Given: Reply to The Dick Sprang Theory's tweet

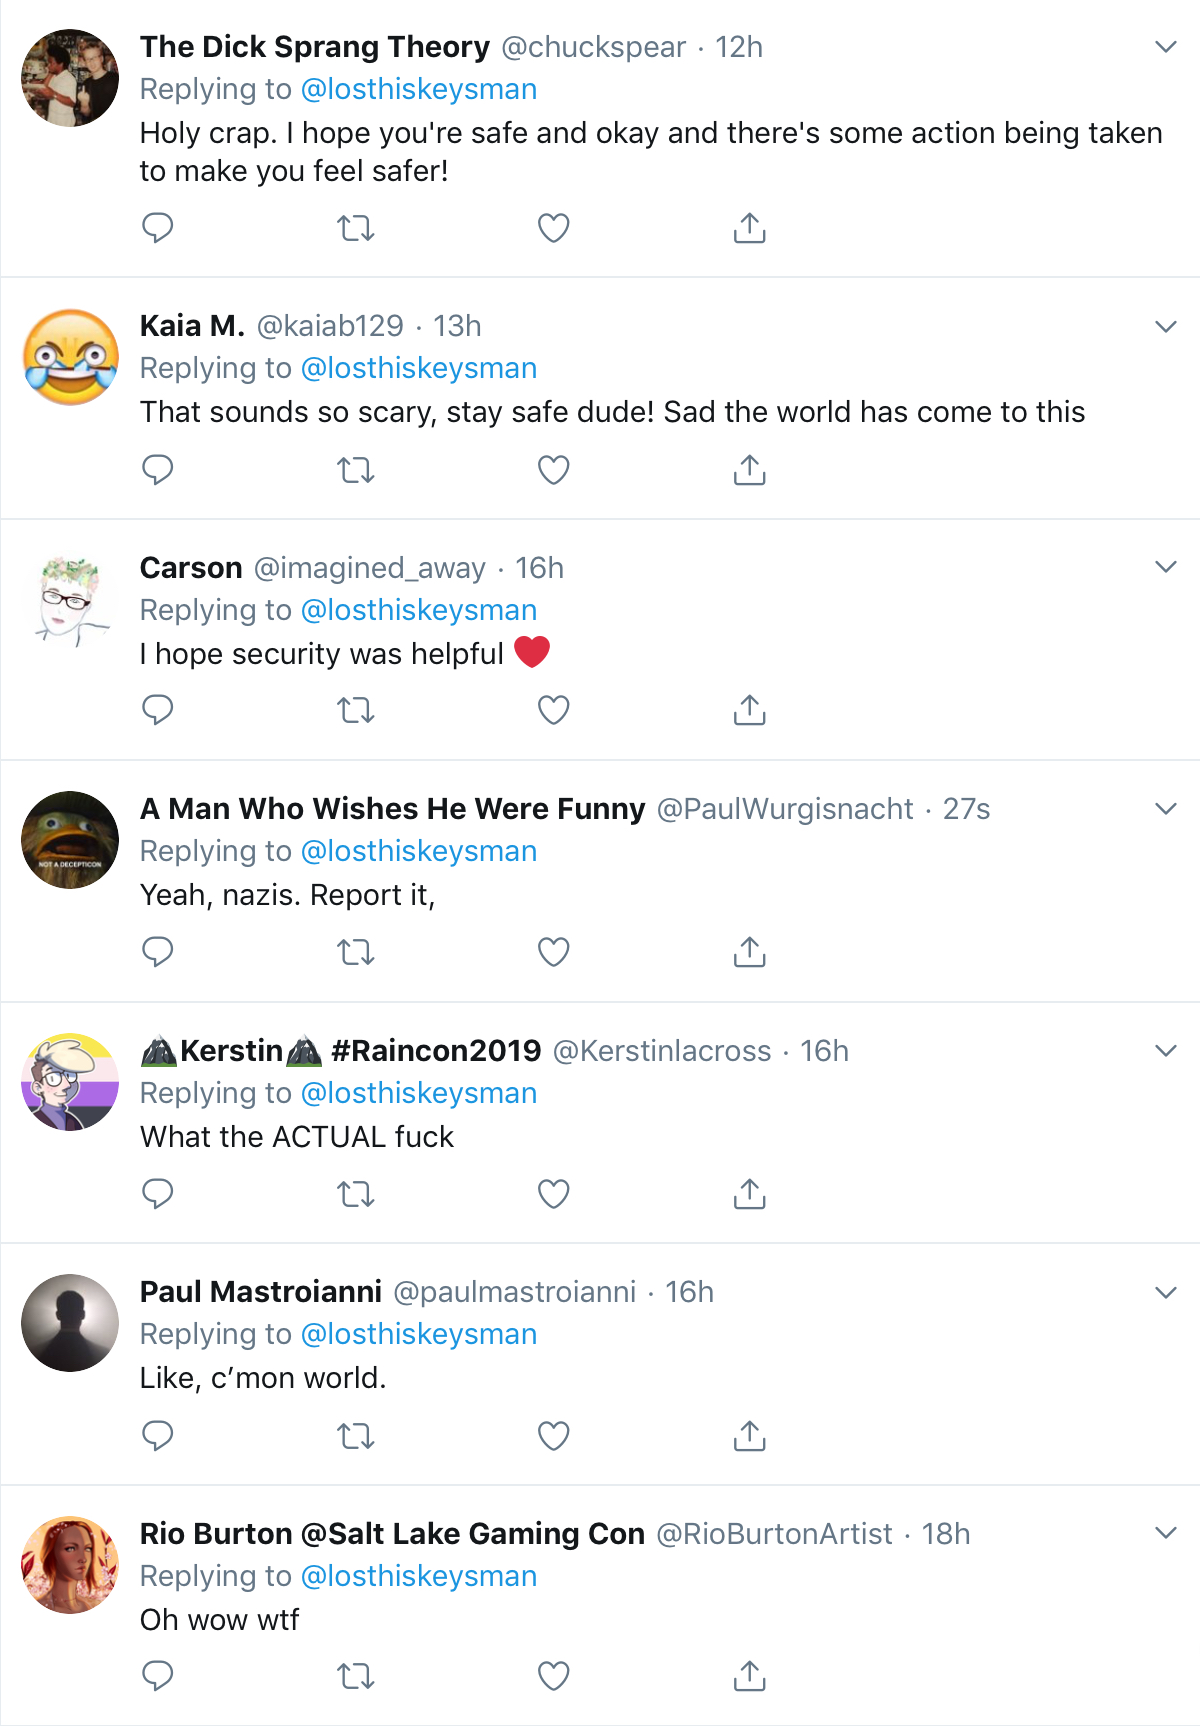Looking at the screenshot, I should point(157,228).
